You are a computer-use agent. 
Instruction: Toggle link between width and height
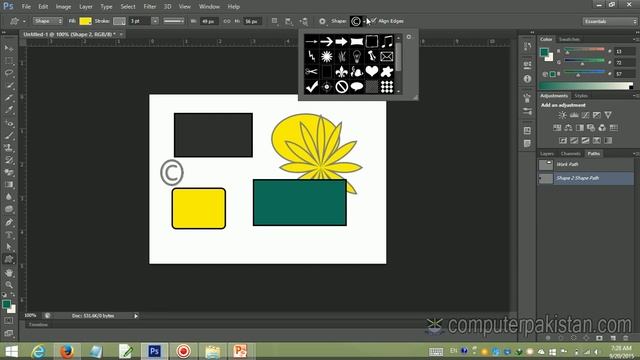pyautogui.click(x=227, y=21)
